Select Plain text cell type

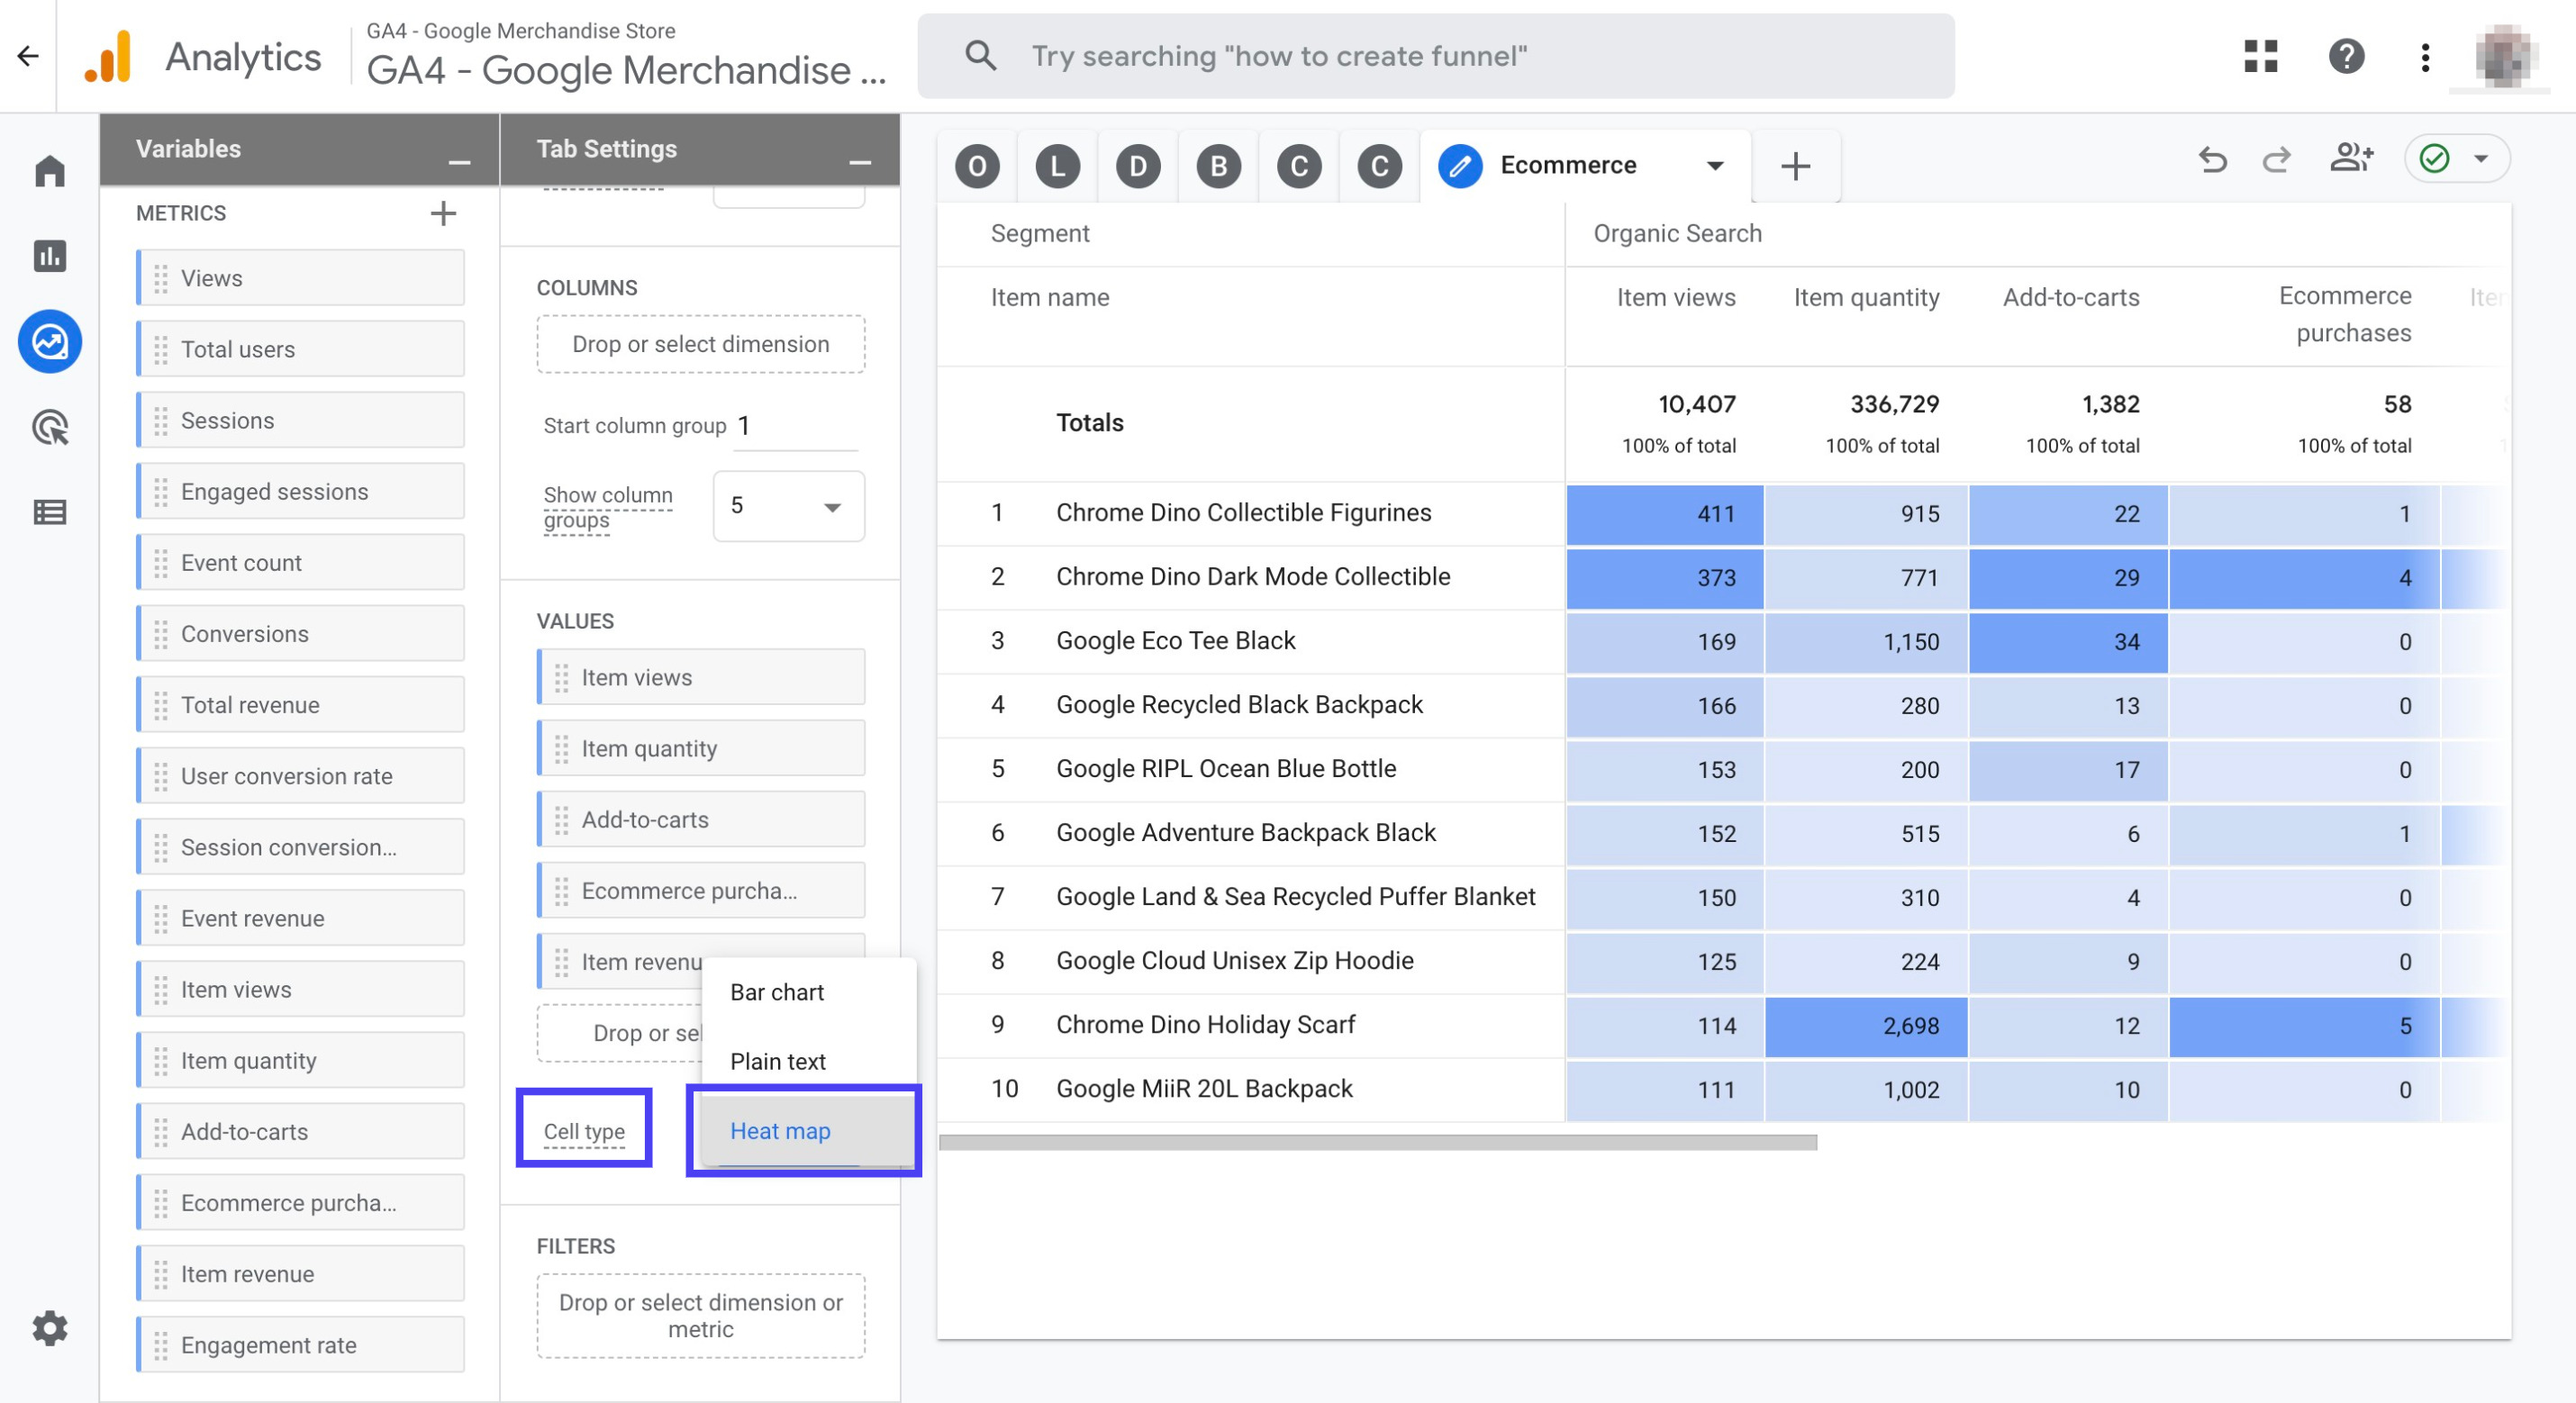(x=809, y=1062)
